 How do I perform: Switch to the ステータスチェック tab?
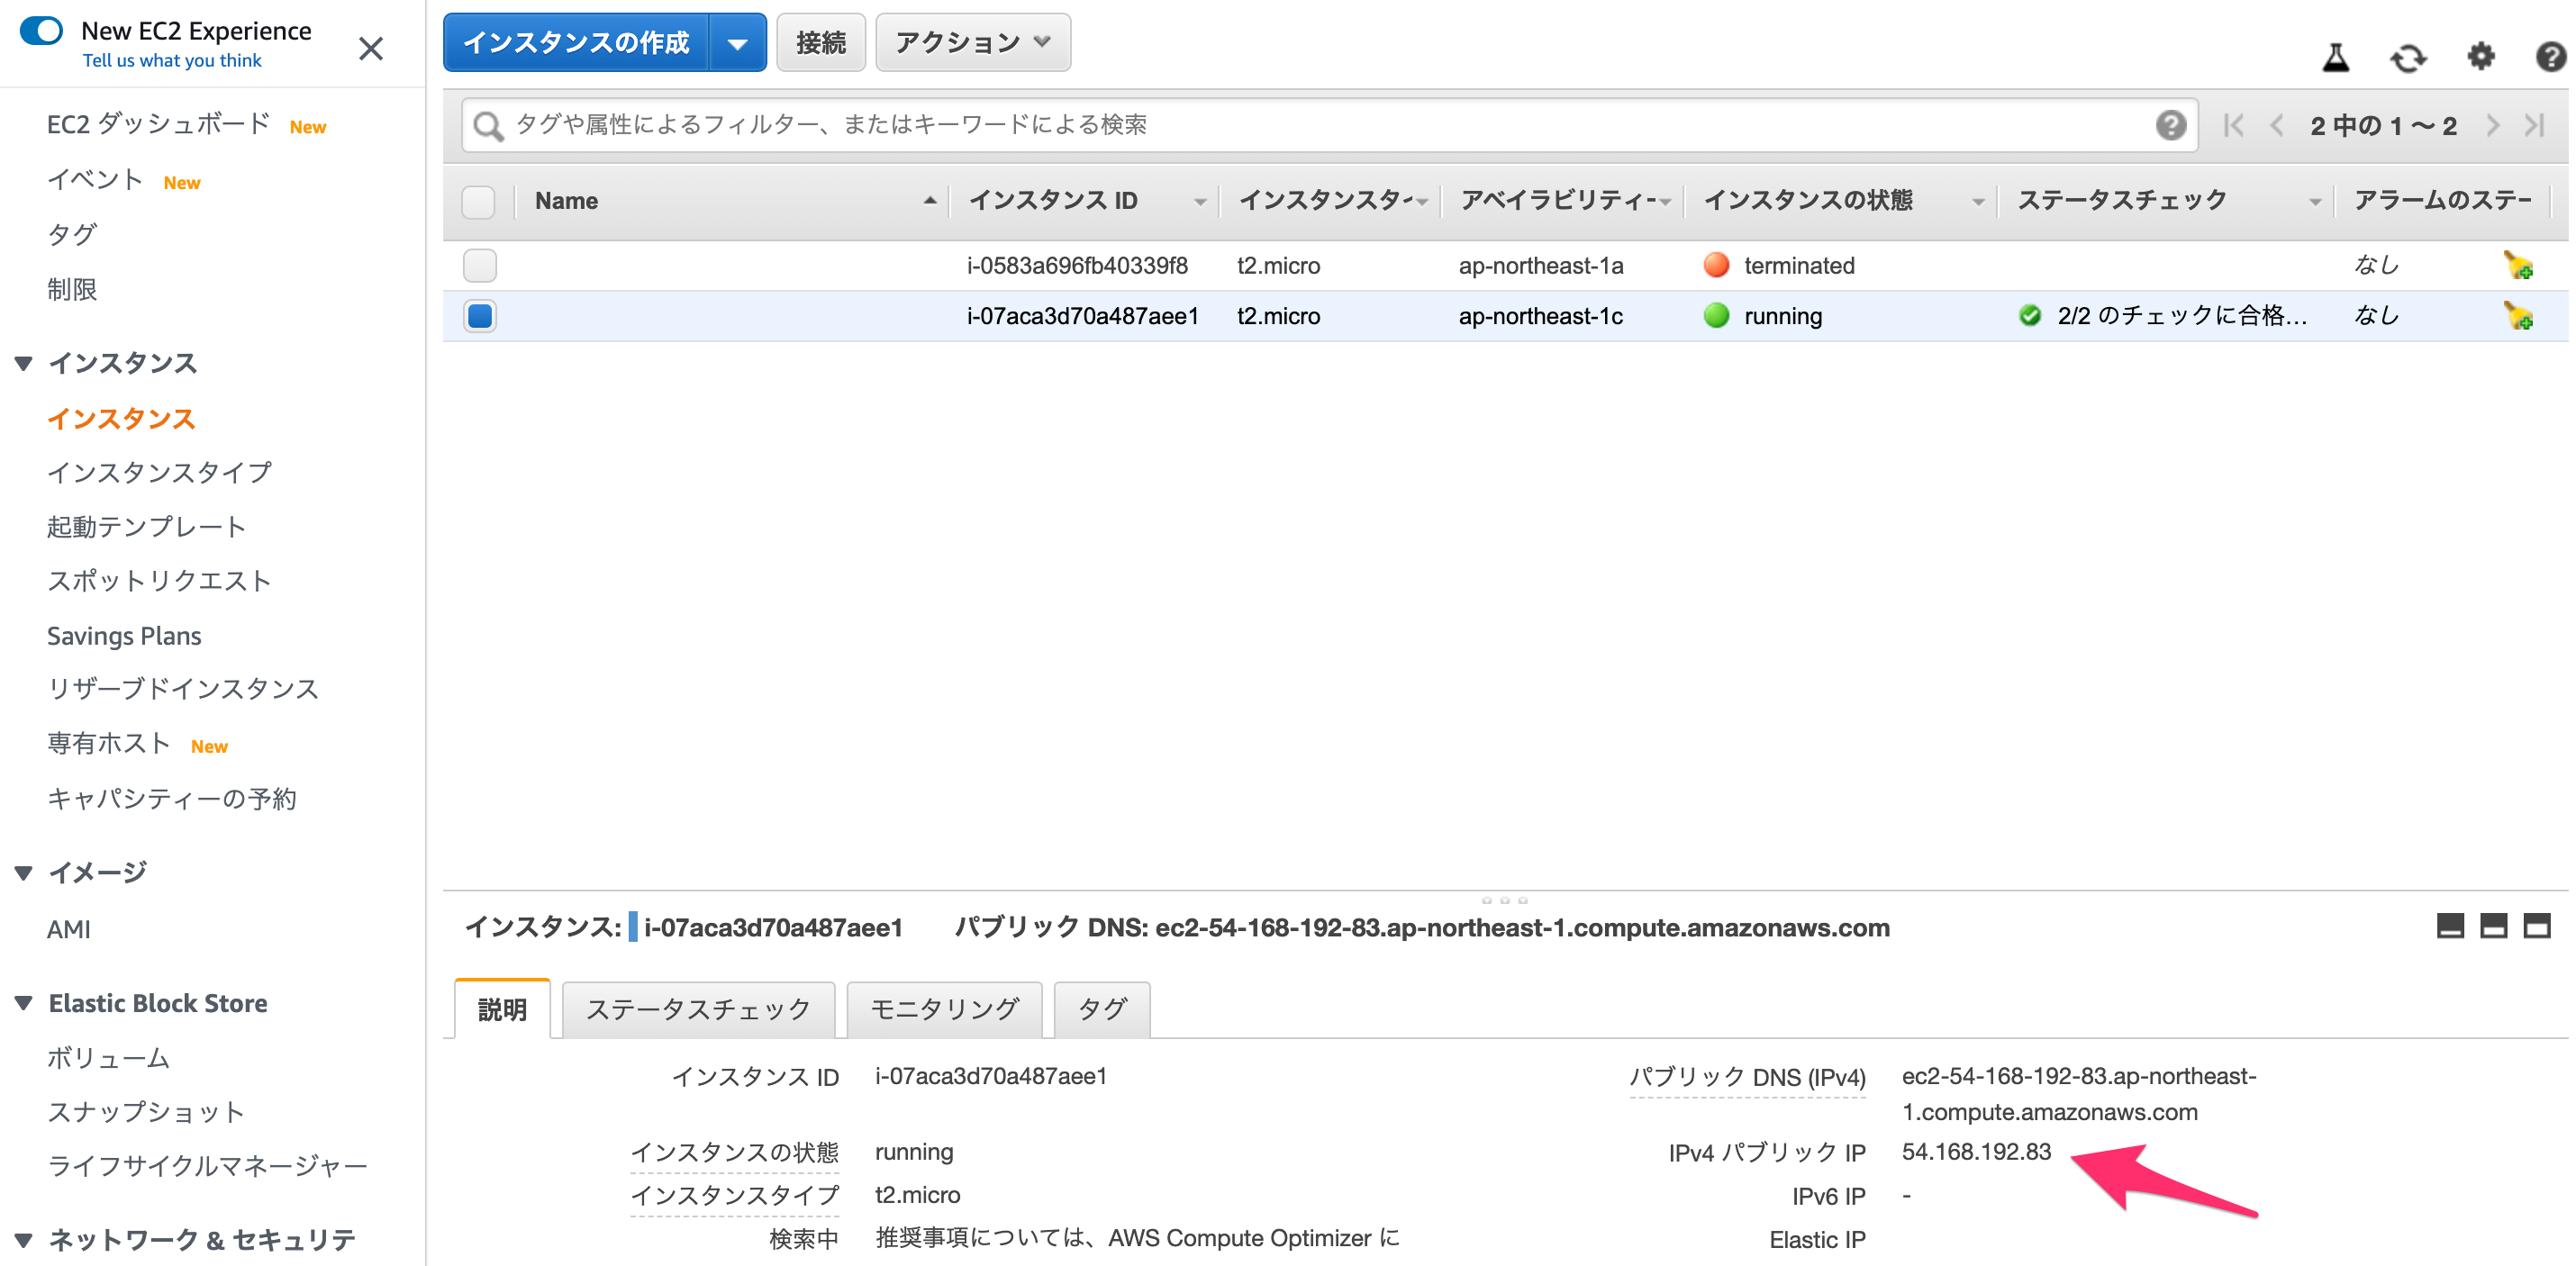tap(698, 1009)
